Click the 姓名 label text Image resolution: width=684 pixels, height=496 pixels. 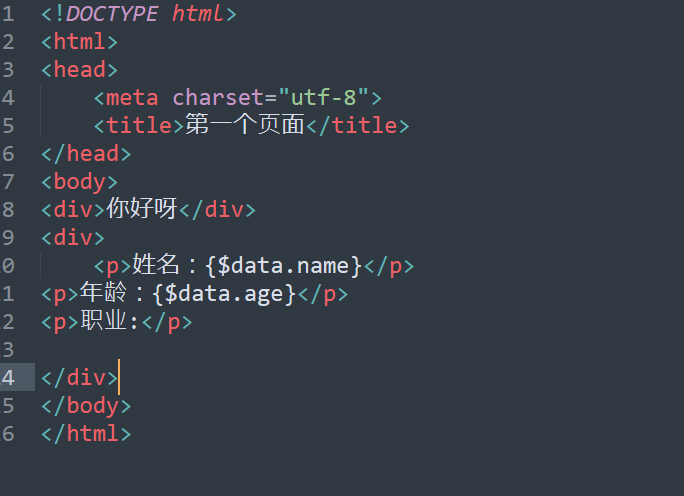click(156, 265)
